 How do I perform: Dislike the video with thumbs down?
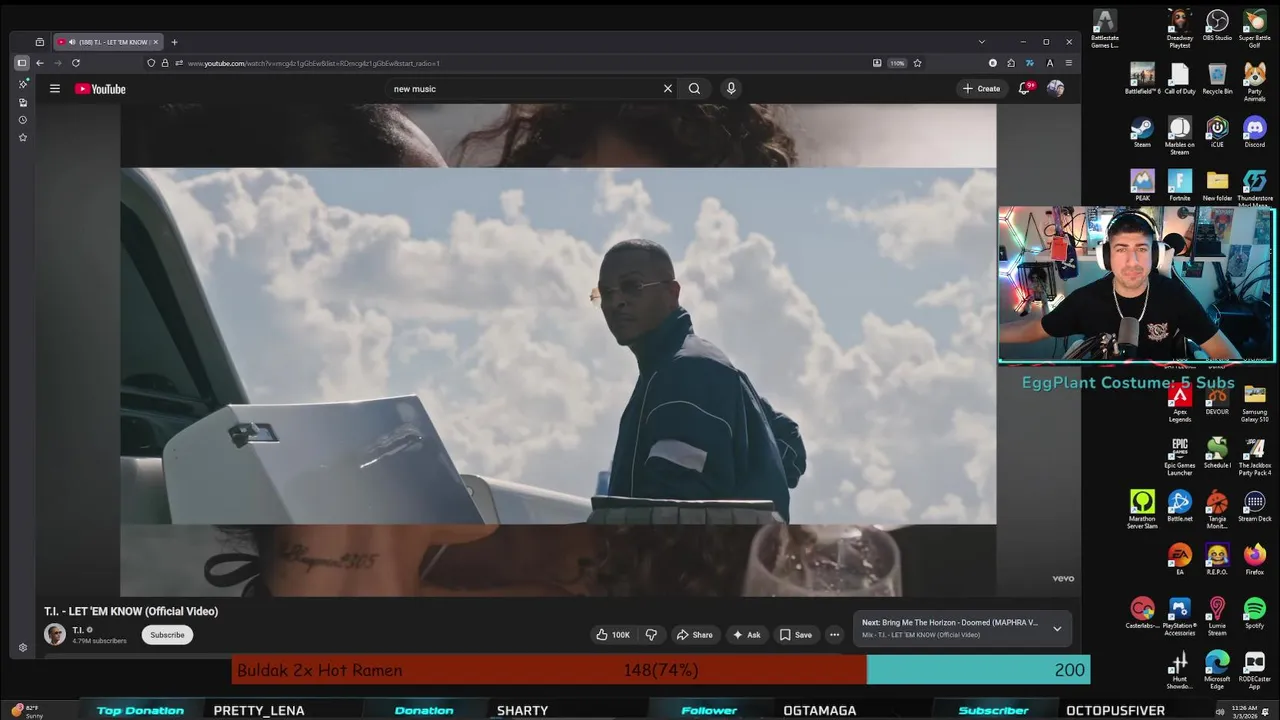pos(651,635)
